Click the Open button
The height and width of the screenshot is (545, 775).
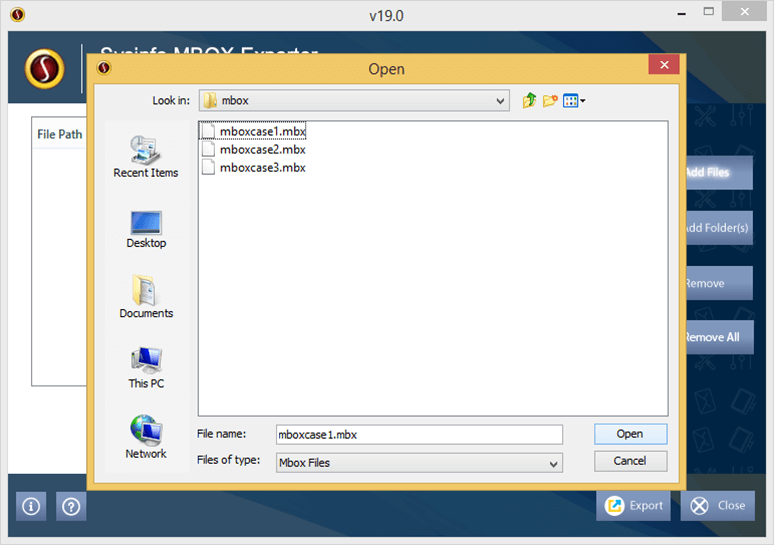coord(630,434)
